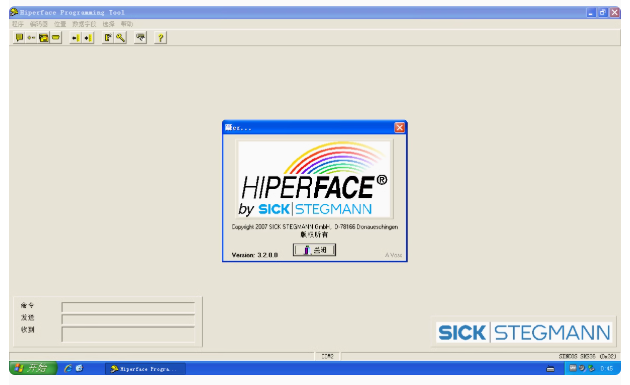The height and width of the screenshot is (385, 630).
Task: Click the yellow save-disk toolbar icon
Action: click(43, 38)
